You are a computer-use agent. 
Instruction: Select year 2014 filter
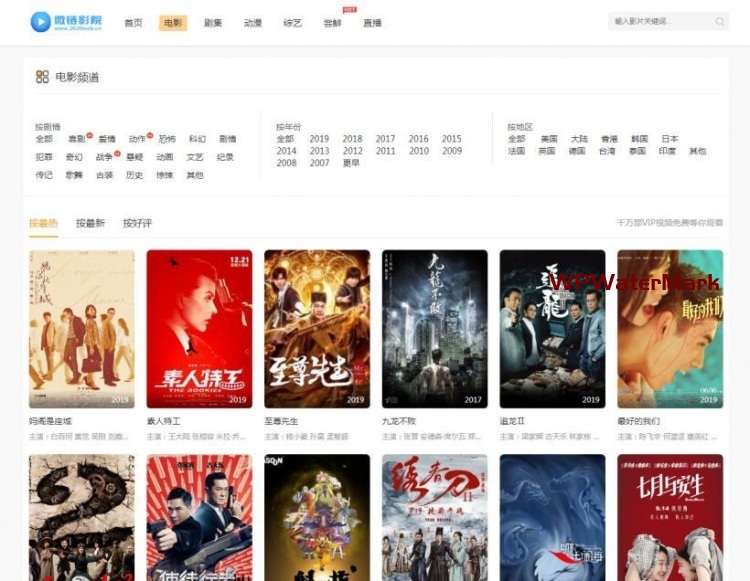(x=287, y=151)
